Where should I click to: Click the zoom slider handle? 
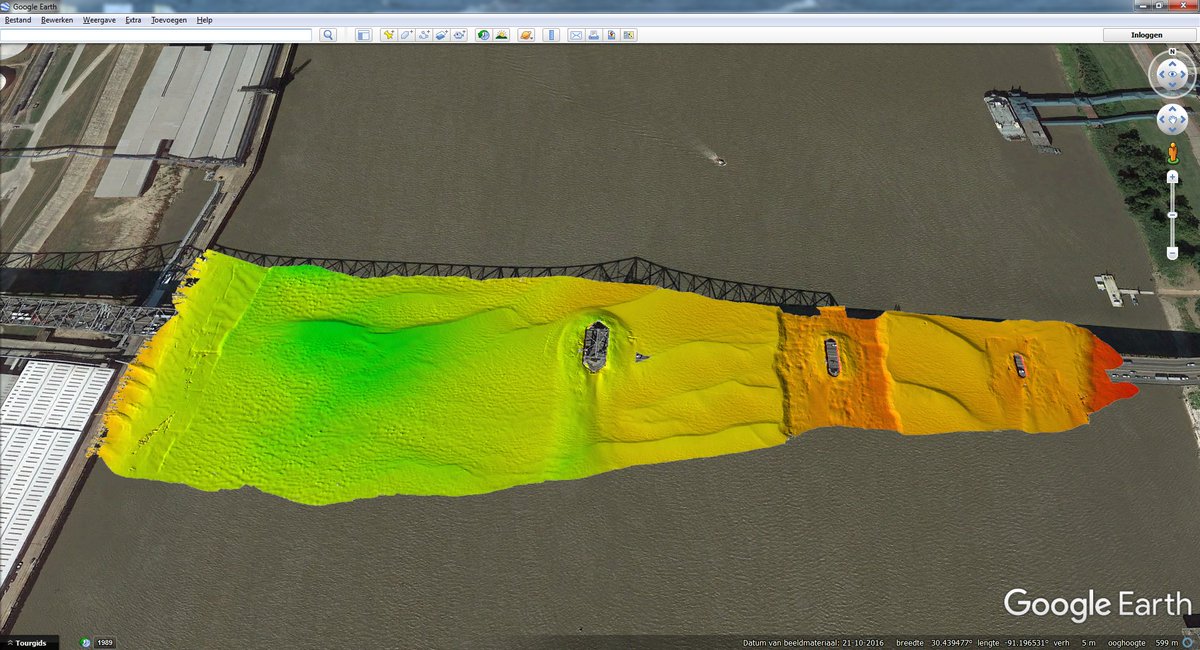(x=1172, y=215)
